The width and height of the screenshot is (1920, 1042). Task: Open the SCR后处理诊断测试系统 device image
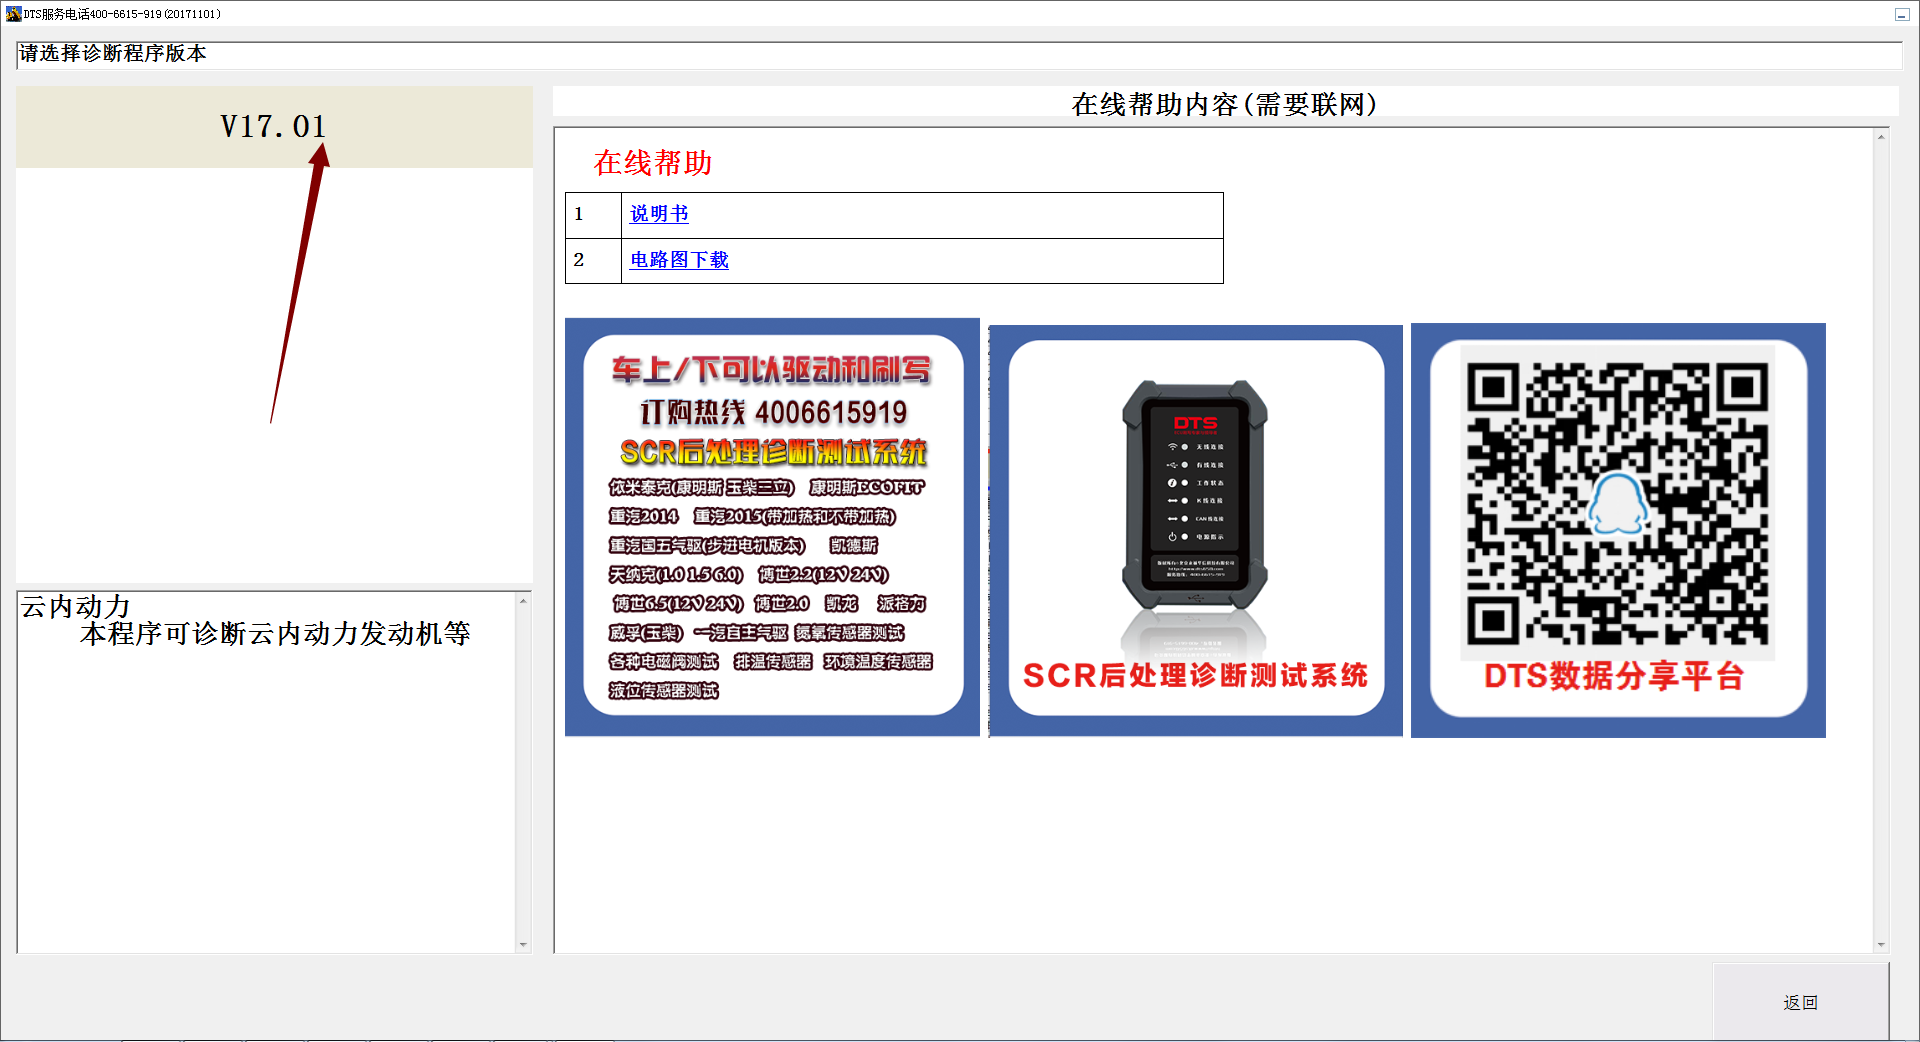click(x=1196, y=530)
